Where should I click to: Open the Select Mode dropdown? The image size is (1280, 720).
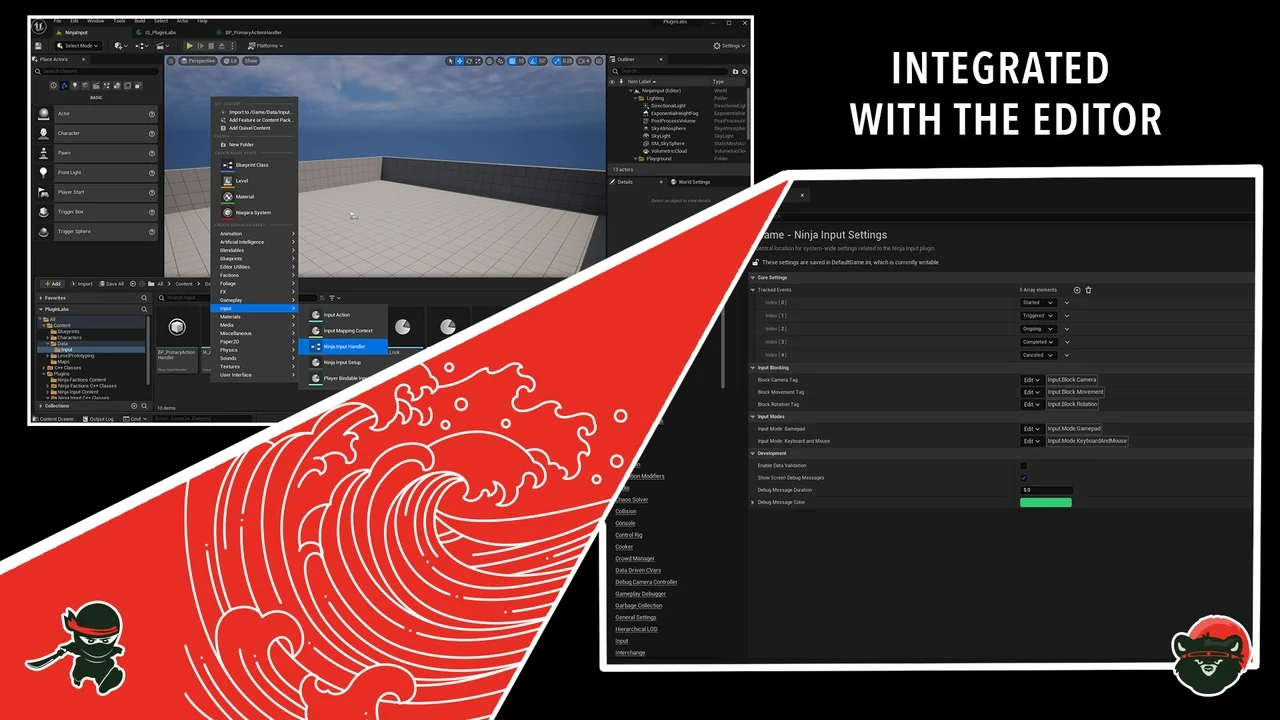[78, 46]
